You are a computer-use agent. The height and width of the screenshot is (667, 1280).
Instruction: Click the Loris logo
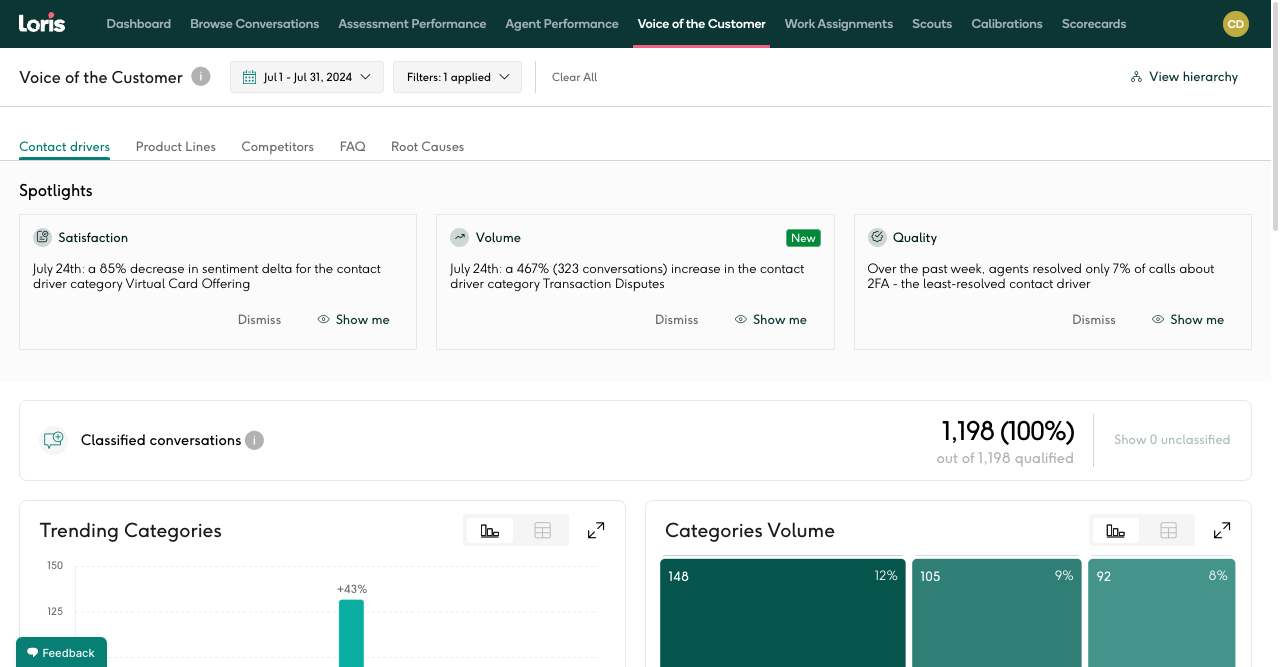[x=42, y=23]
